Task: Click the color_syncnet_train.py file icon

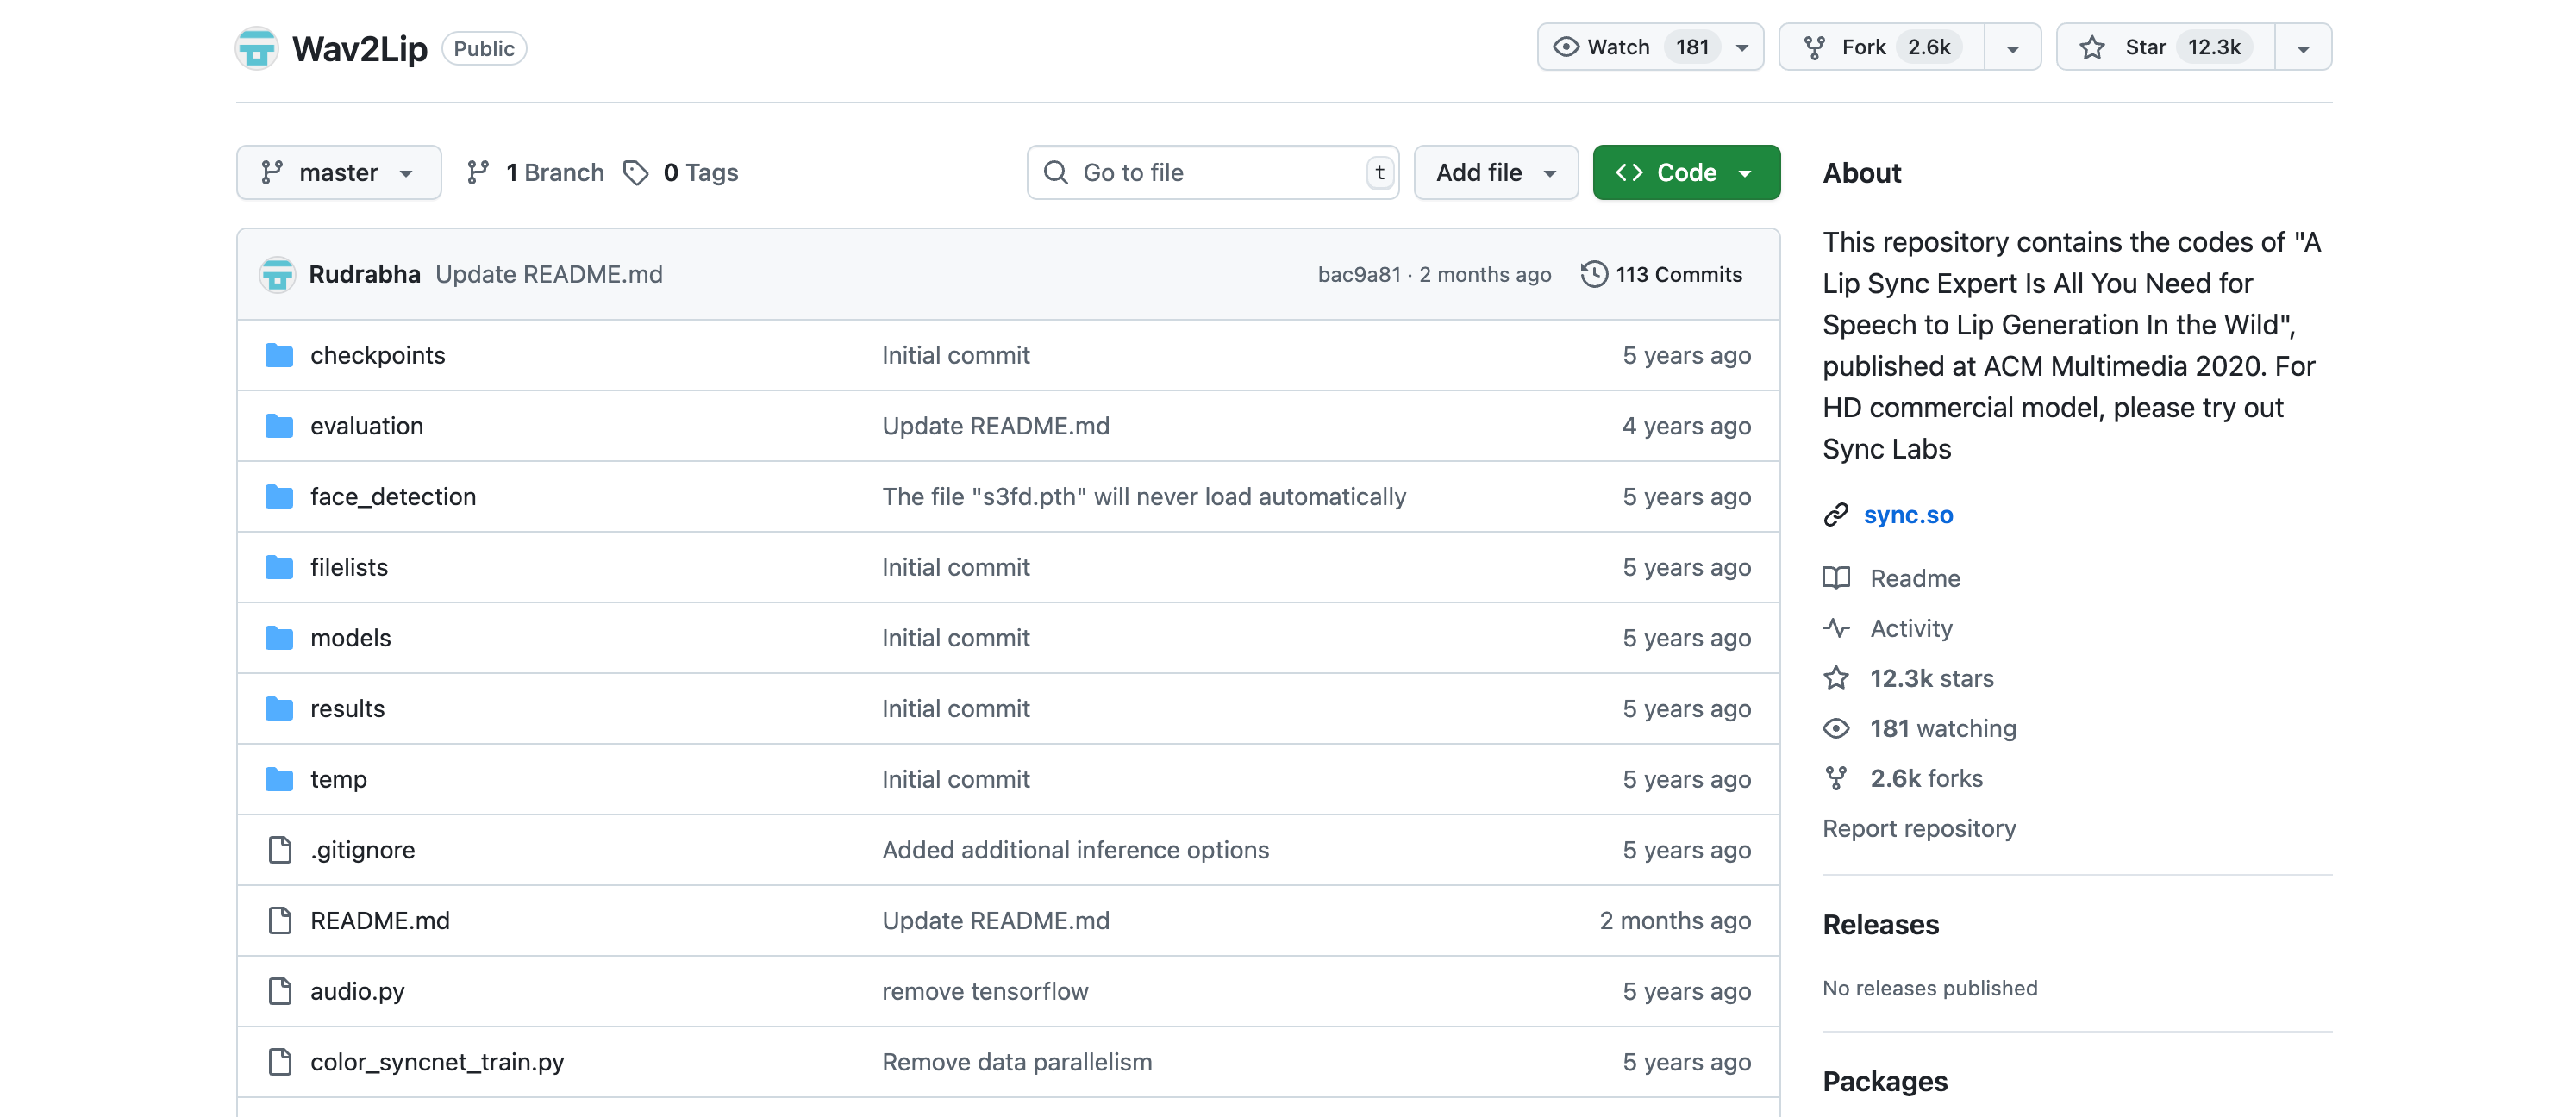Action: click(x=280, y=1062)
